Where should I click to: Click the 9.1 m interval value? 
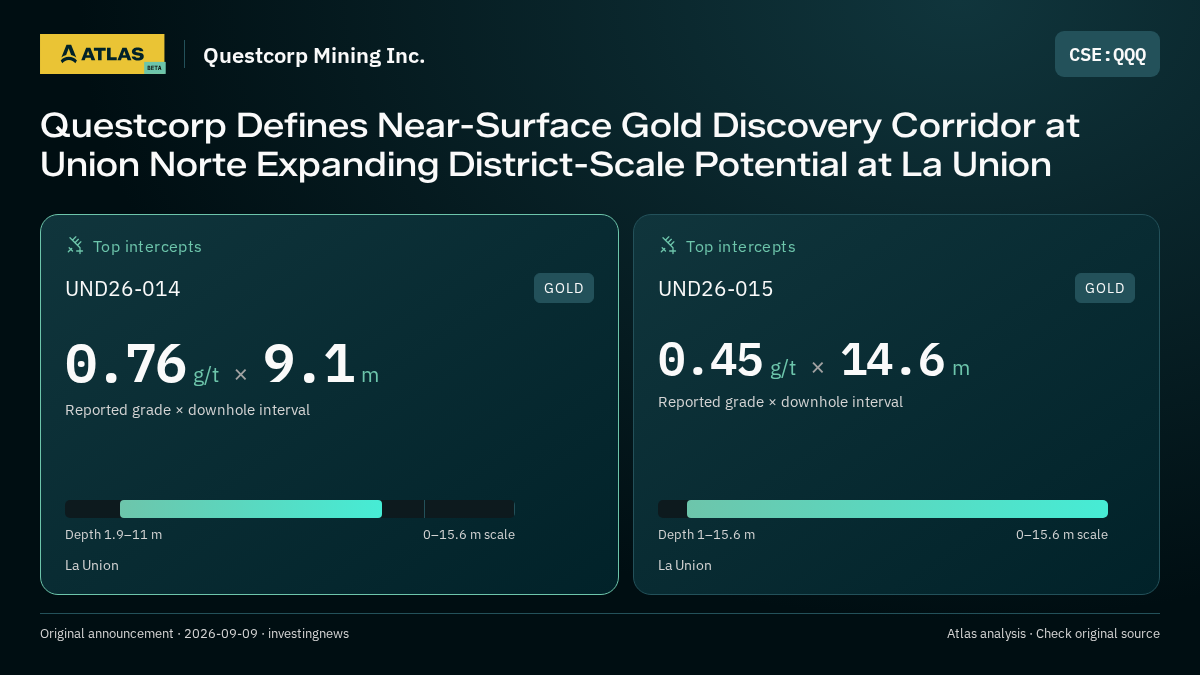pyautogui.click(x=320, y=365)
